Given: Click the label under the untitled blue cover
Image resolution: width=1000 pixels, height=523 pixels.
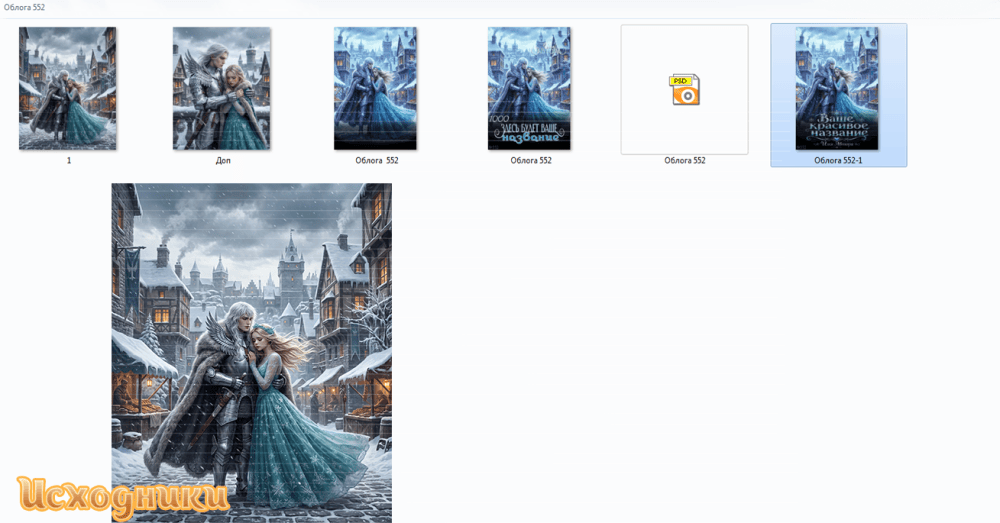Looking at the screenshot, I should pyautogui.click(x=376, y=161).
